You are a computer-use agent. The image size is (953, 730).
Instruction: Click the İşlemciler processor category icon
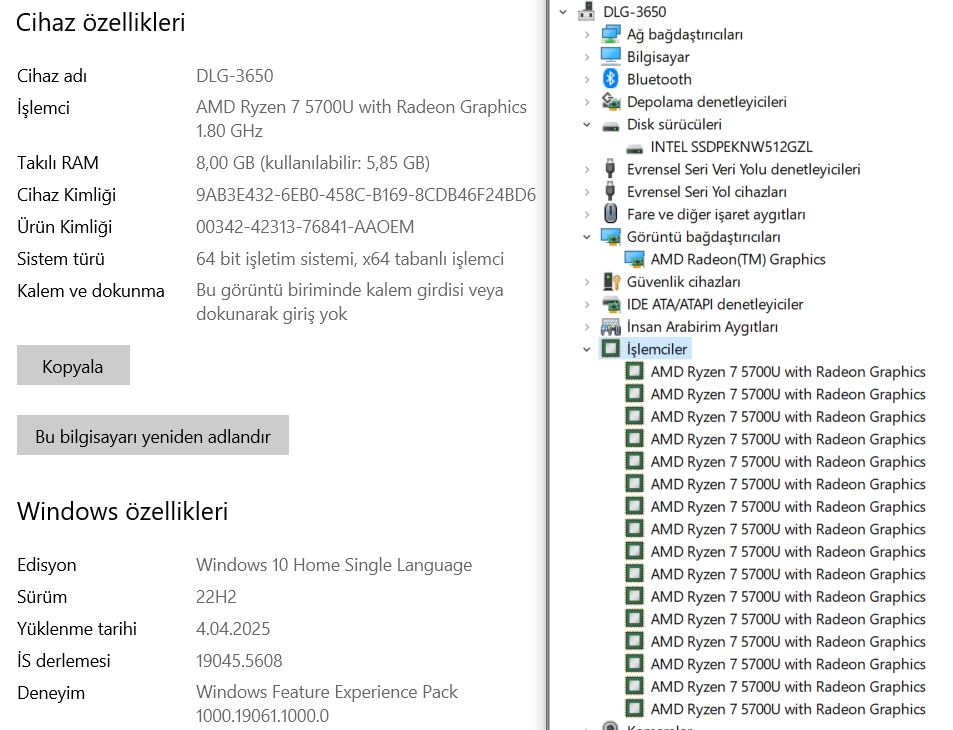click(x=611, y=349)
